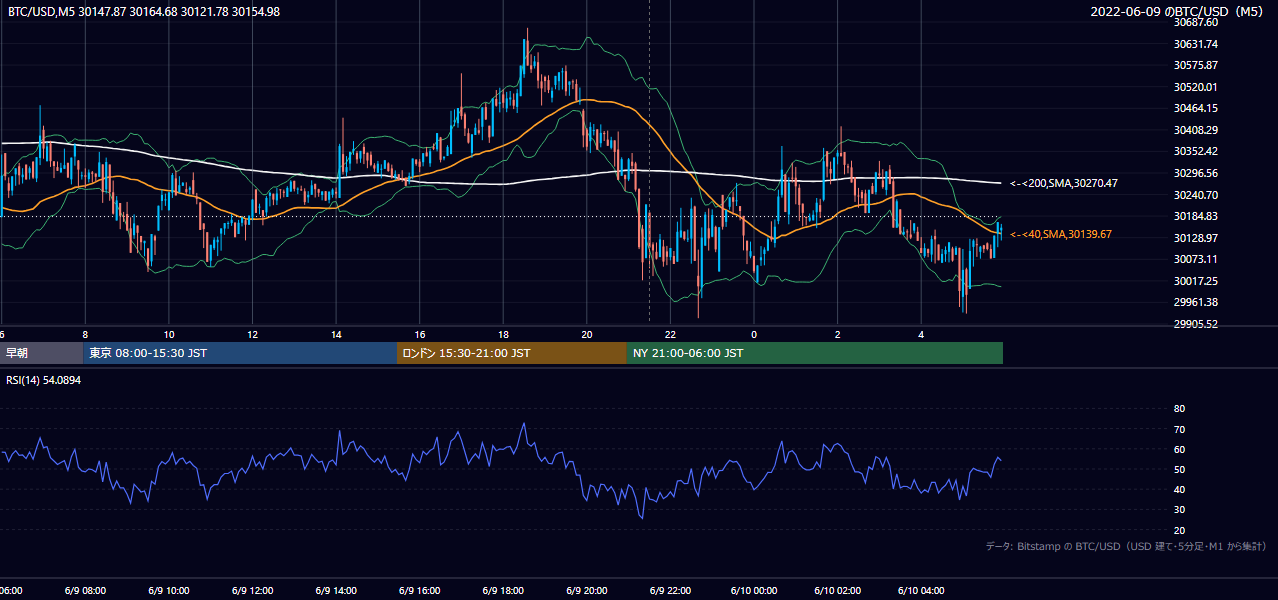Click hour tick 8 under price chart
The width and height of the screenshot is (1278, 600).
click(x=85, y=335)
